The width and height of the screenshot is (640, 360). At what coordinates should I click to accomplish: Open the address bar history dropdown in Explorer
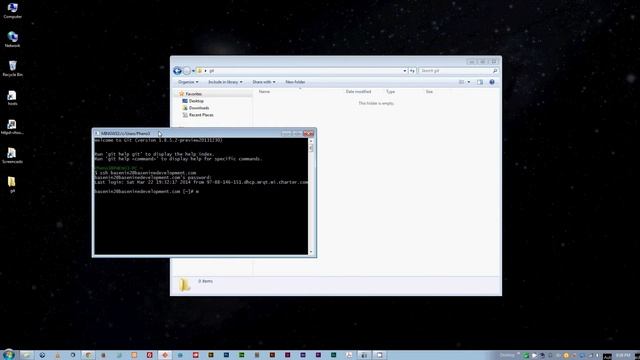404,71
